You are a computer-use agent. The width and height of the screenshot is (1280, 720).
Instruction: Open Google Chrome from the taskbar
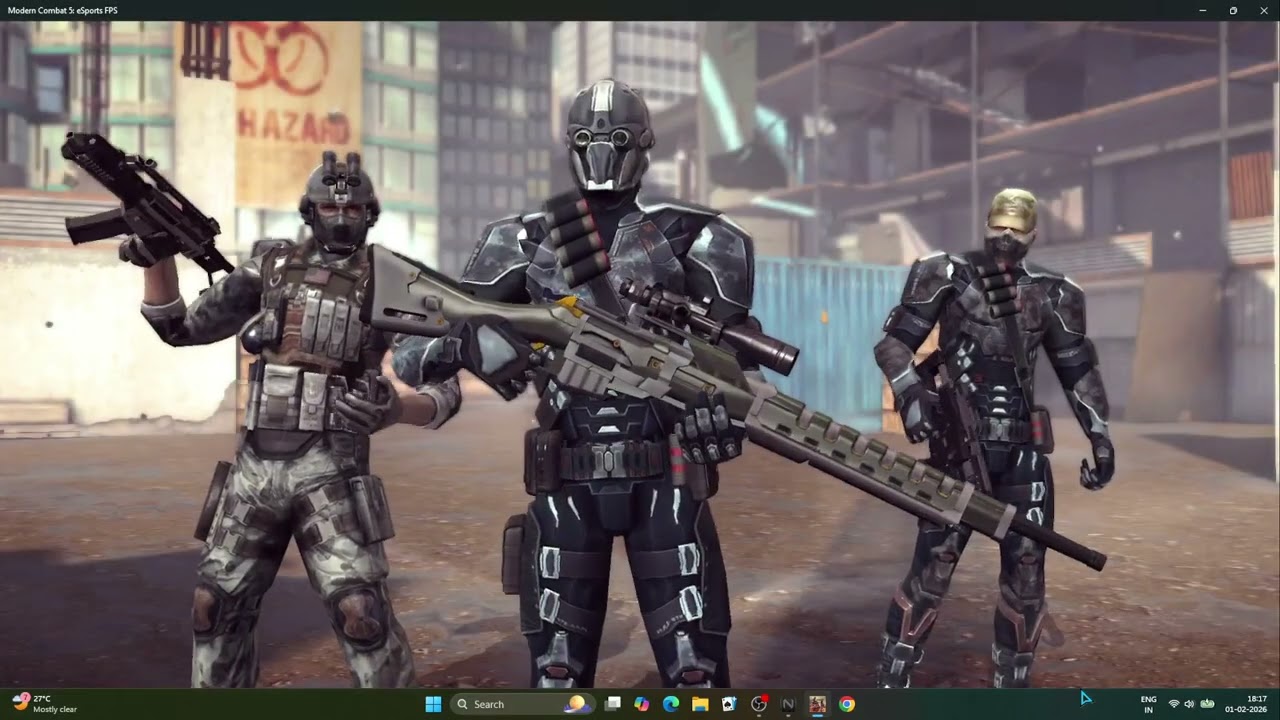(x=847, y=704)
